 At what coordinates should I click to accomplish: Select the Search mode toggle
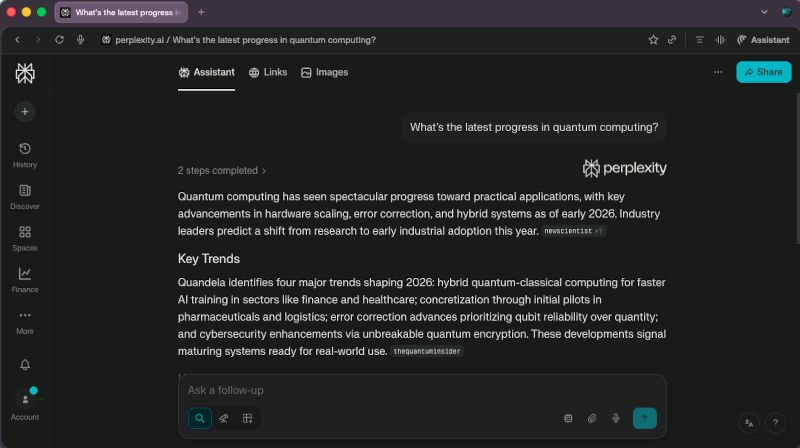199,418
